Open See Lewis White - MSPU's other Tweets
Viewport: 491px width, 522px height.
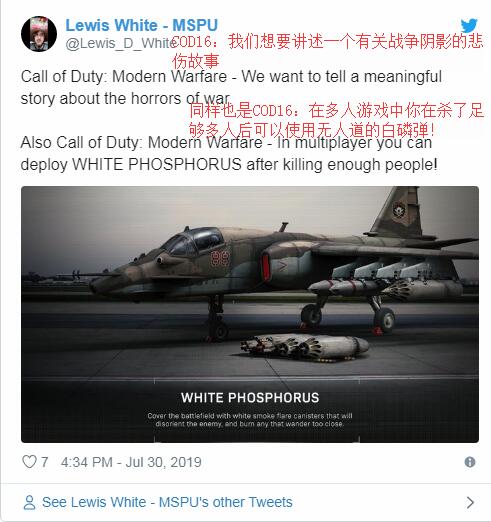point(167,502)
